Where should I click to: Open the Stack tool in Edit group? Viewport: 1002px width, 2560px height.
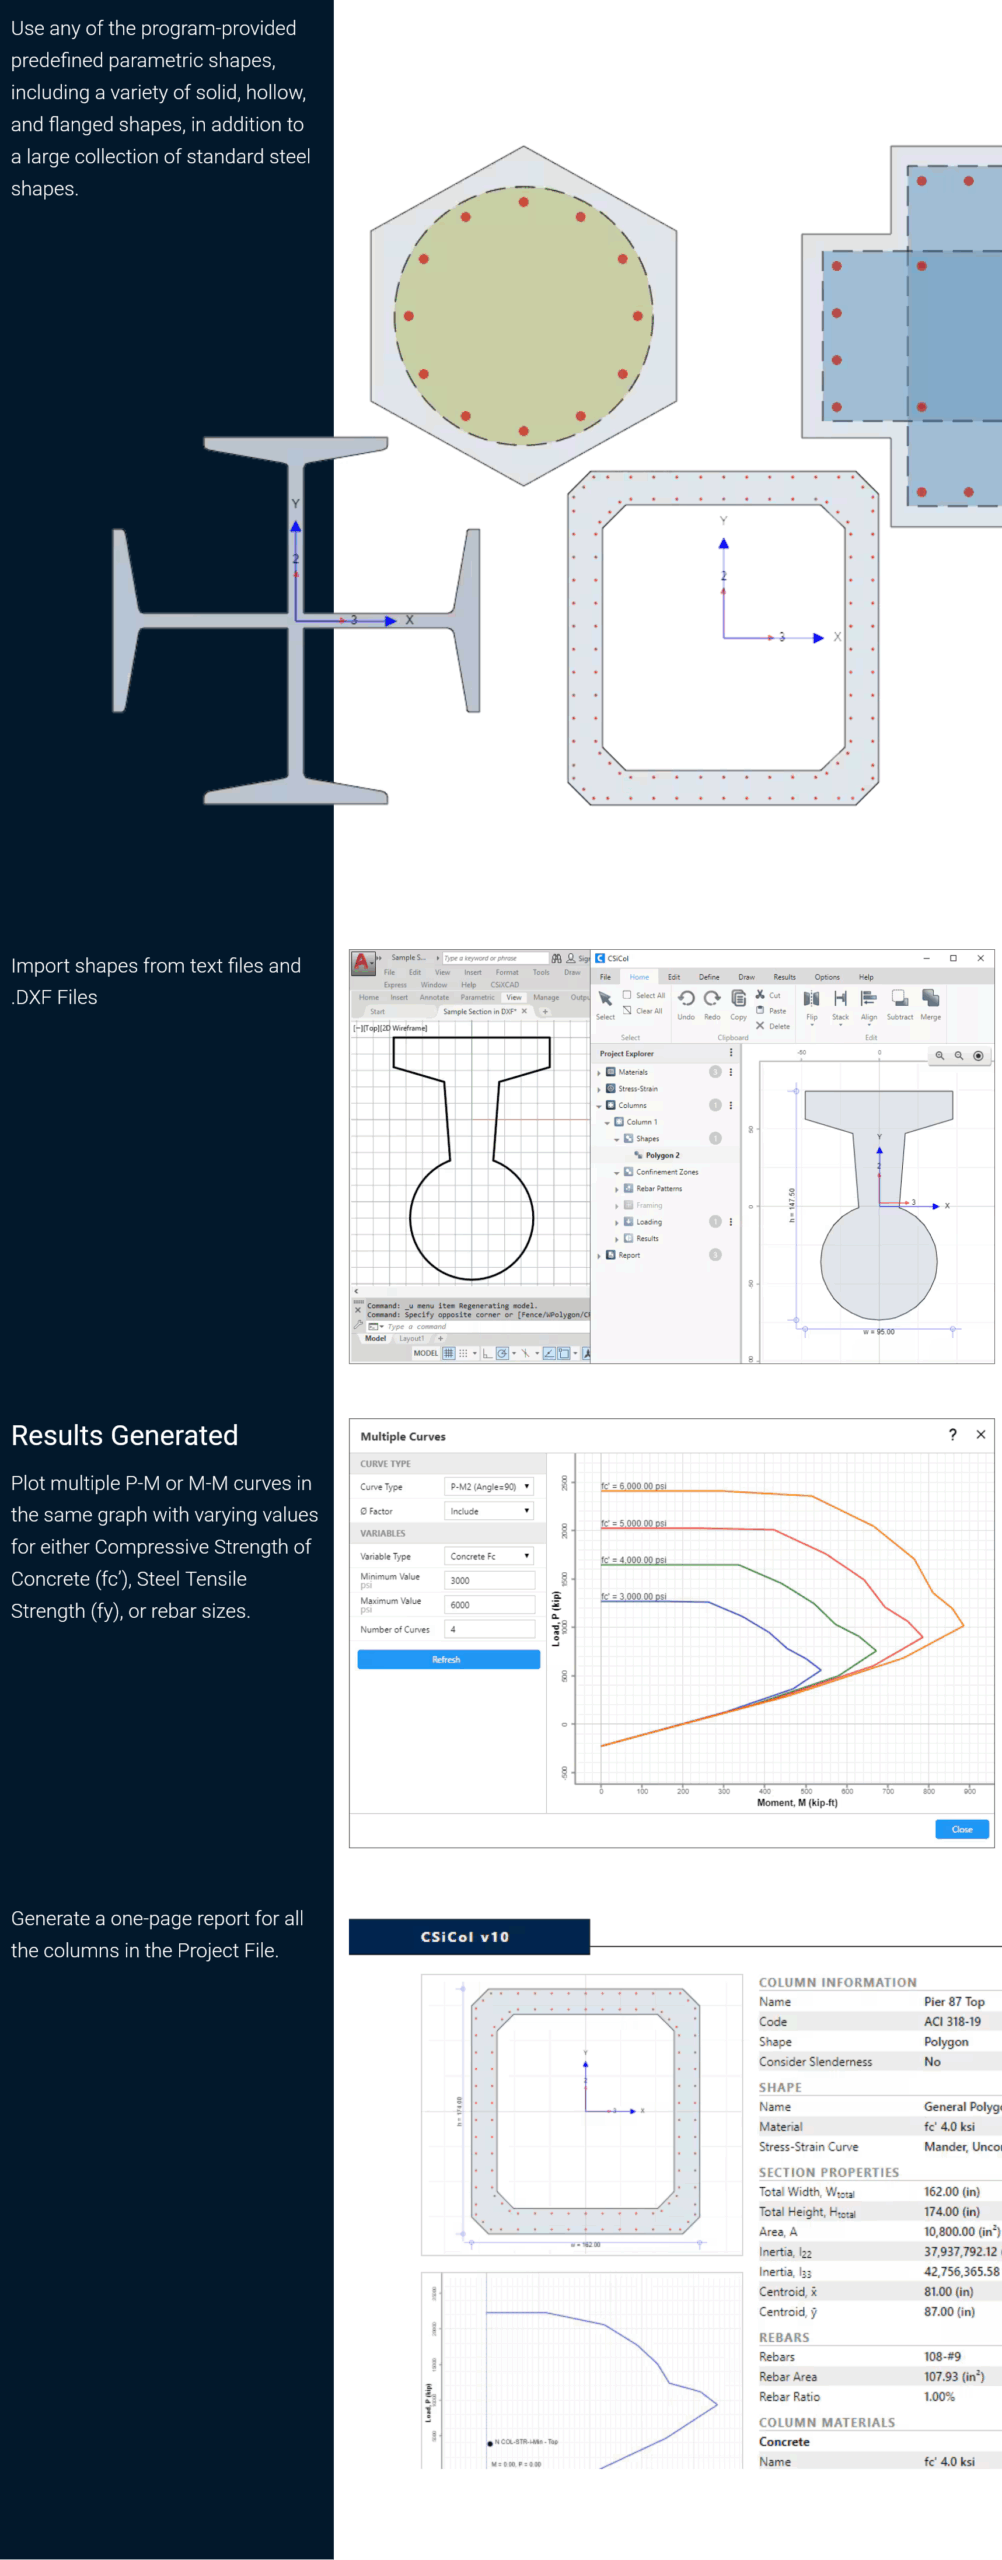(840, 999)
